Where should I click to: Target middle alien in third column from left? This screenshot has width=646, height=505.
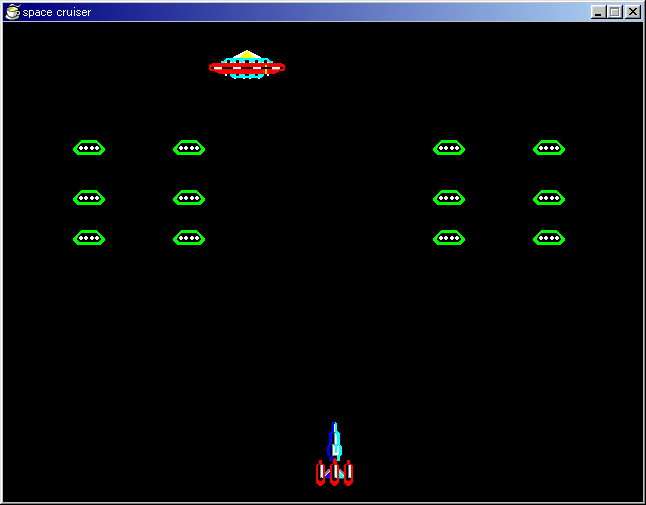tap(449, 198)
